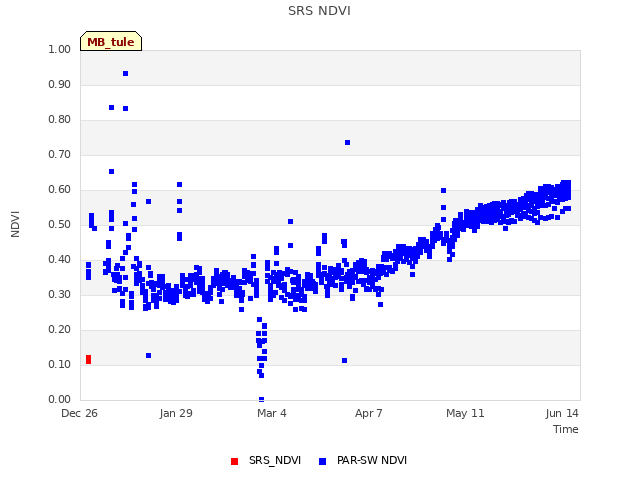Viewport: 640px width, 480px height.
Task: Click the NDVI y-axis title
Action: [15, 224]
